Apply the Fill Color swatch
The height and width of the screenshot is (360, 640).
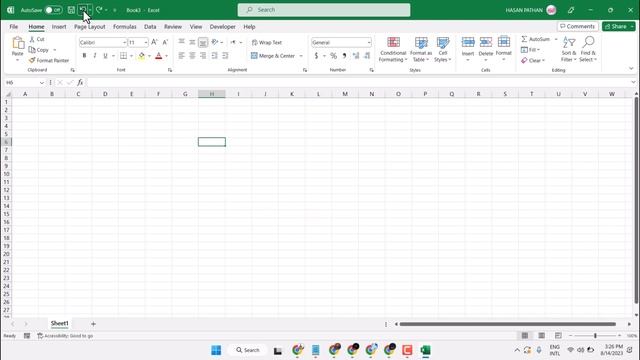[141, 56]
